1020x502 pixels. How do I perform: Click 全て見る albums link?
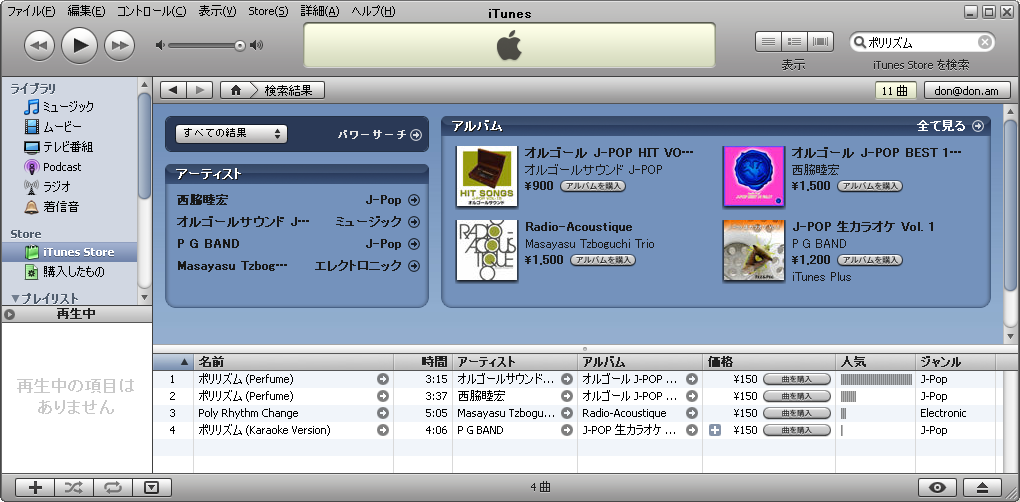click(950, 126)
